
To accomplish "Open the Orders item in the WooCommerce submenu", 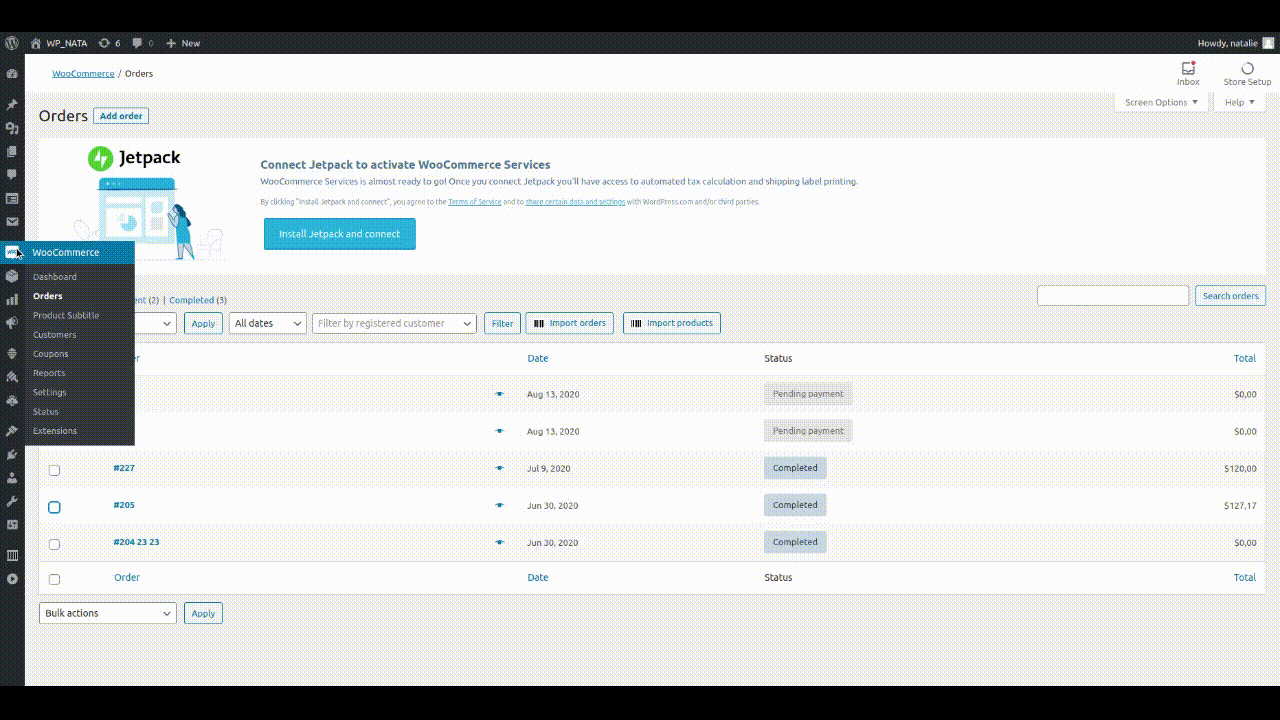I will coord(48,296).
